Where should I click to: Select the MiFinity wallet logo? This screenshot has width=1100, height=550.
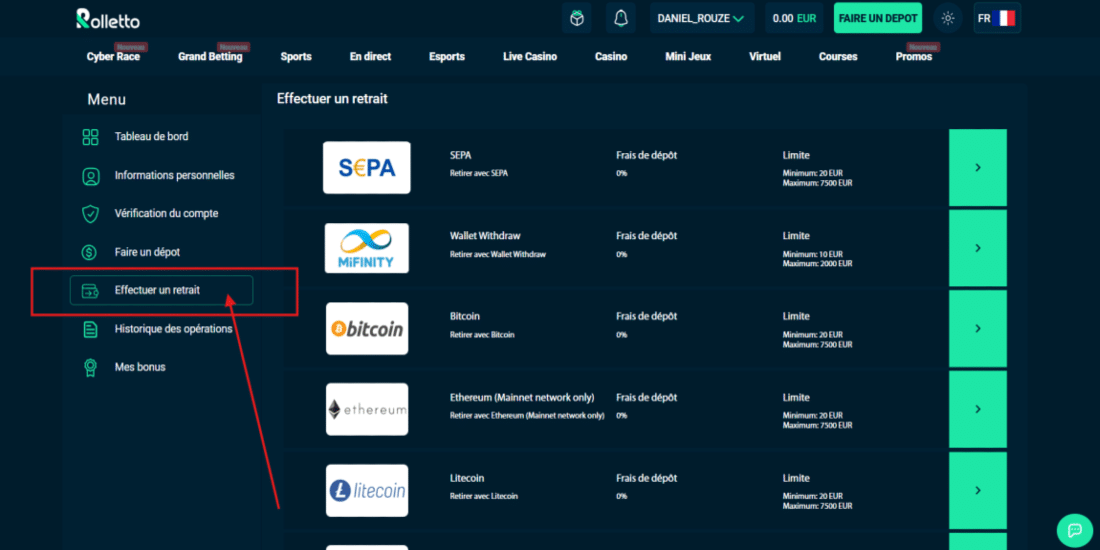367,248
